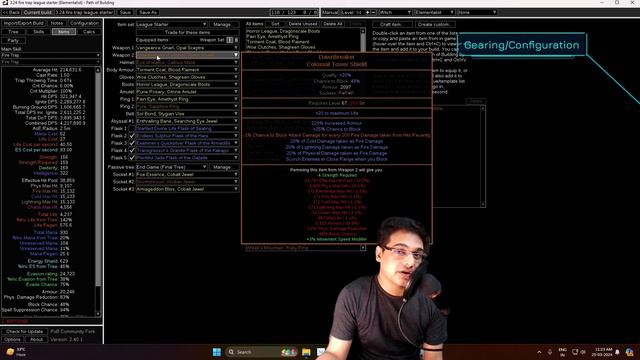Screen dimensions: 640x360
Task: Click the Save As button
Action: 148,13
